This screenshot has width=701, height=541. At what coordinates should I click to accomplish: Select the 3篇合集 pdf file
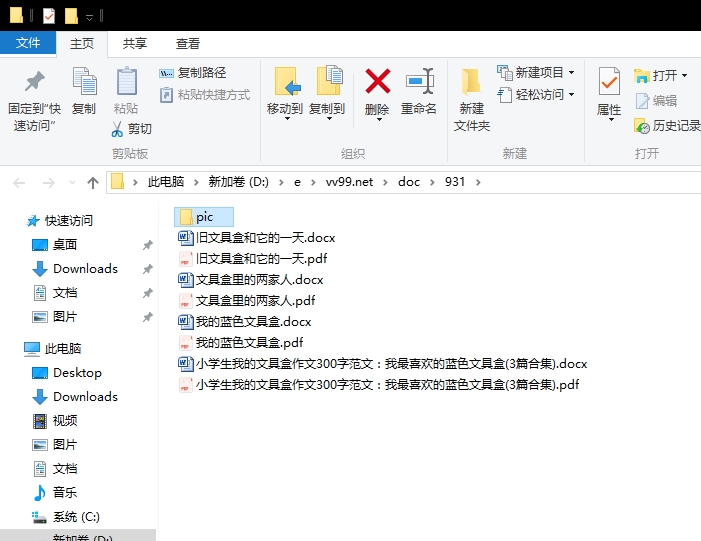coord(379,385)
